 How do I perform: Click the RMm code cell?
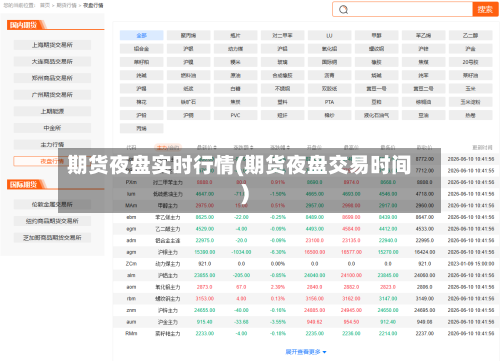click(x=131, y=333)
